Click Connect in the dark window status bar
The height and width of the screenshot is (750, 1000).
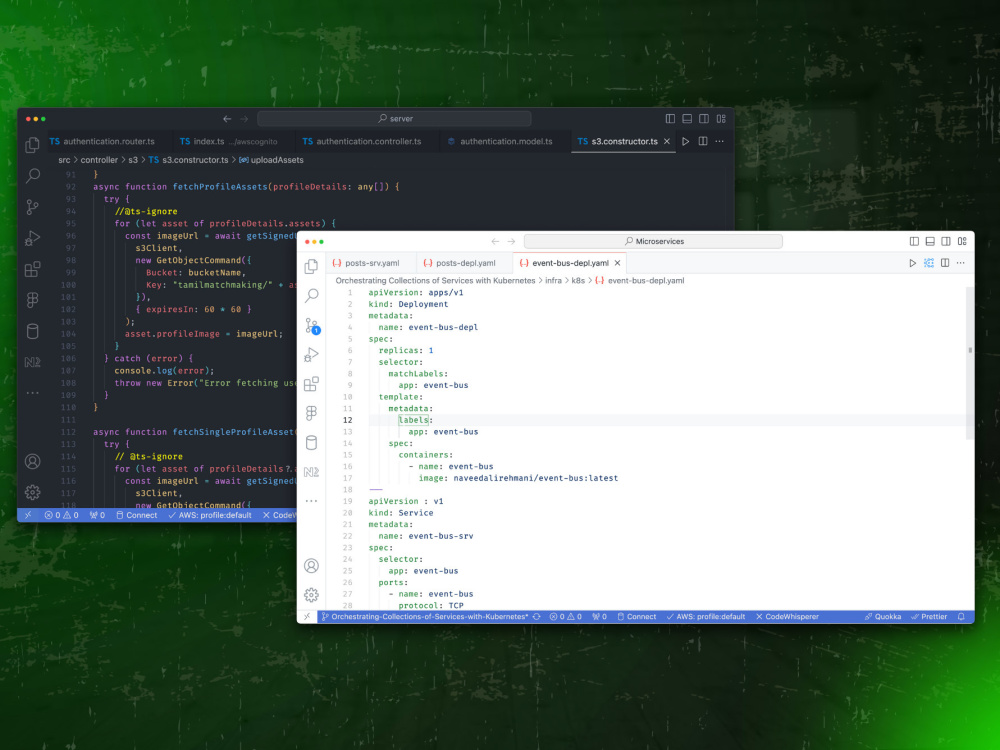tap(136, 515)
